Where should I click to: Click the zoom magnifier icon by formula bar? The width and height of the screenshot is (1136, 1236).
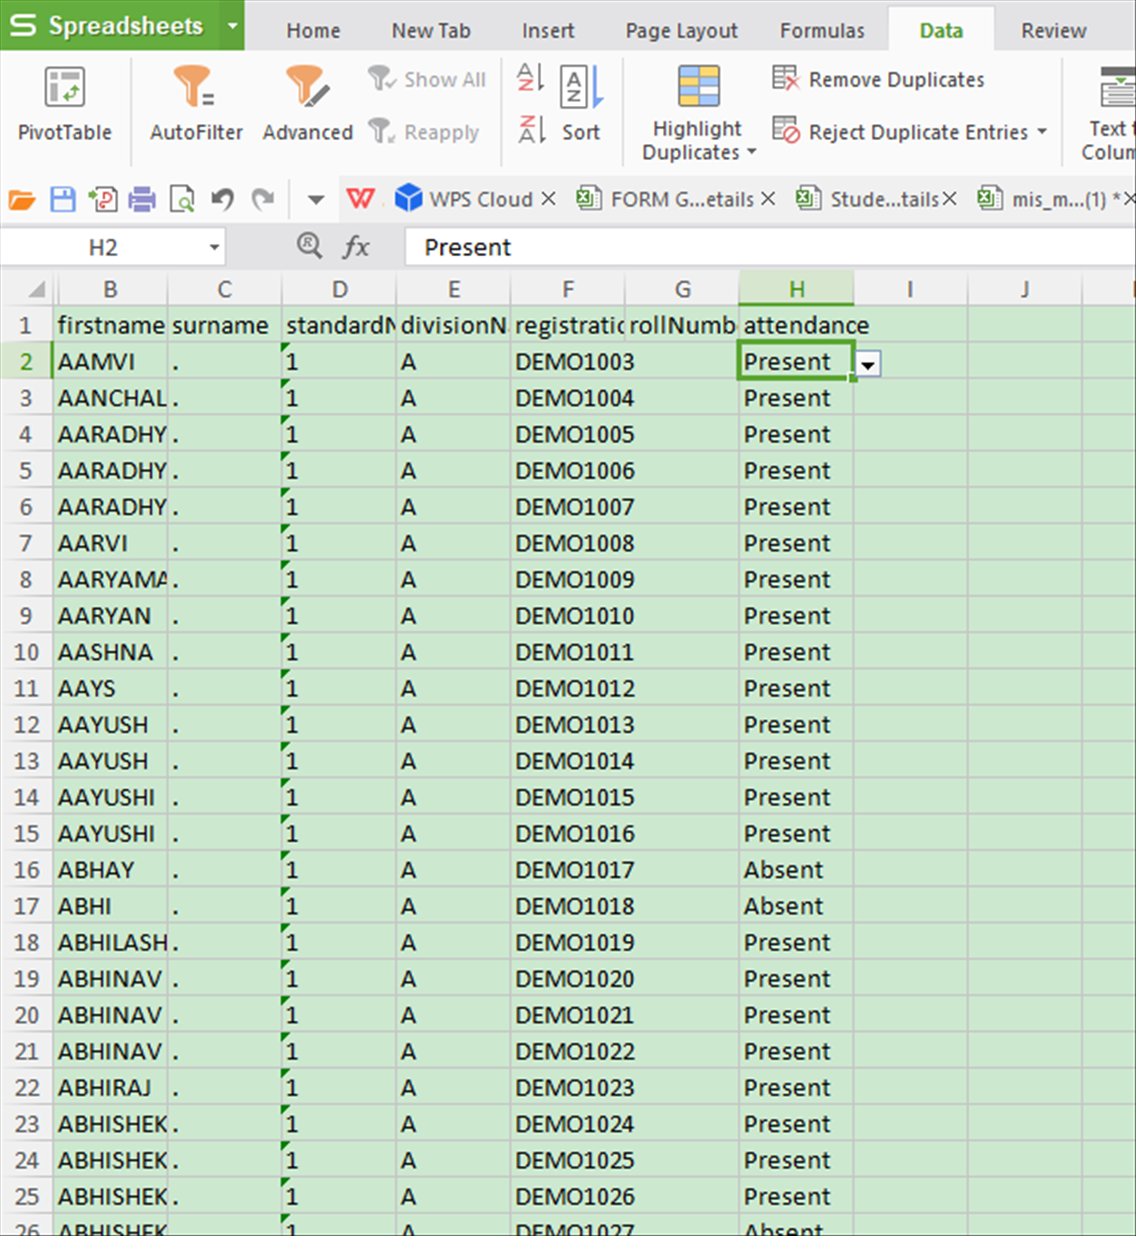point(310,246)
